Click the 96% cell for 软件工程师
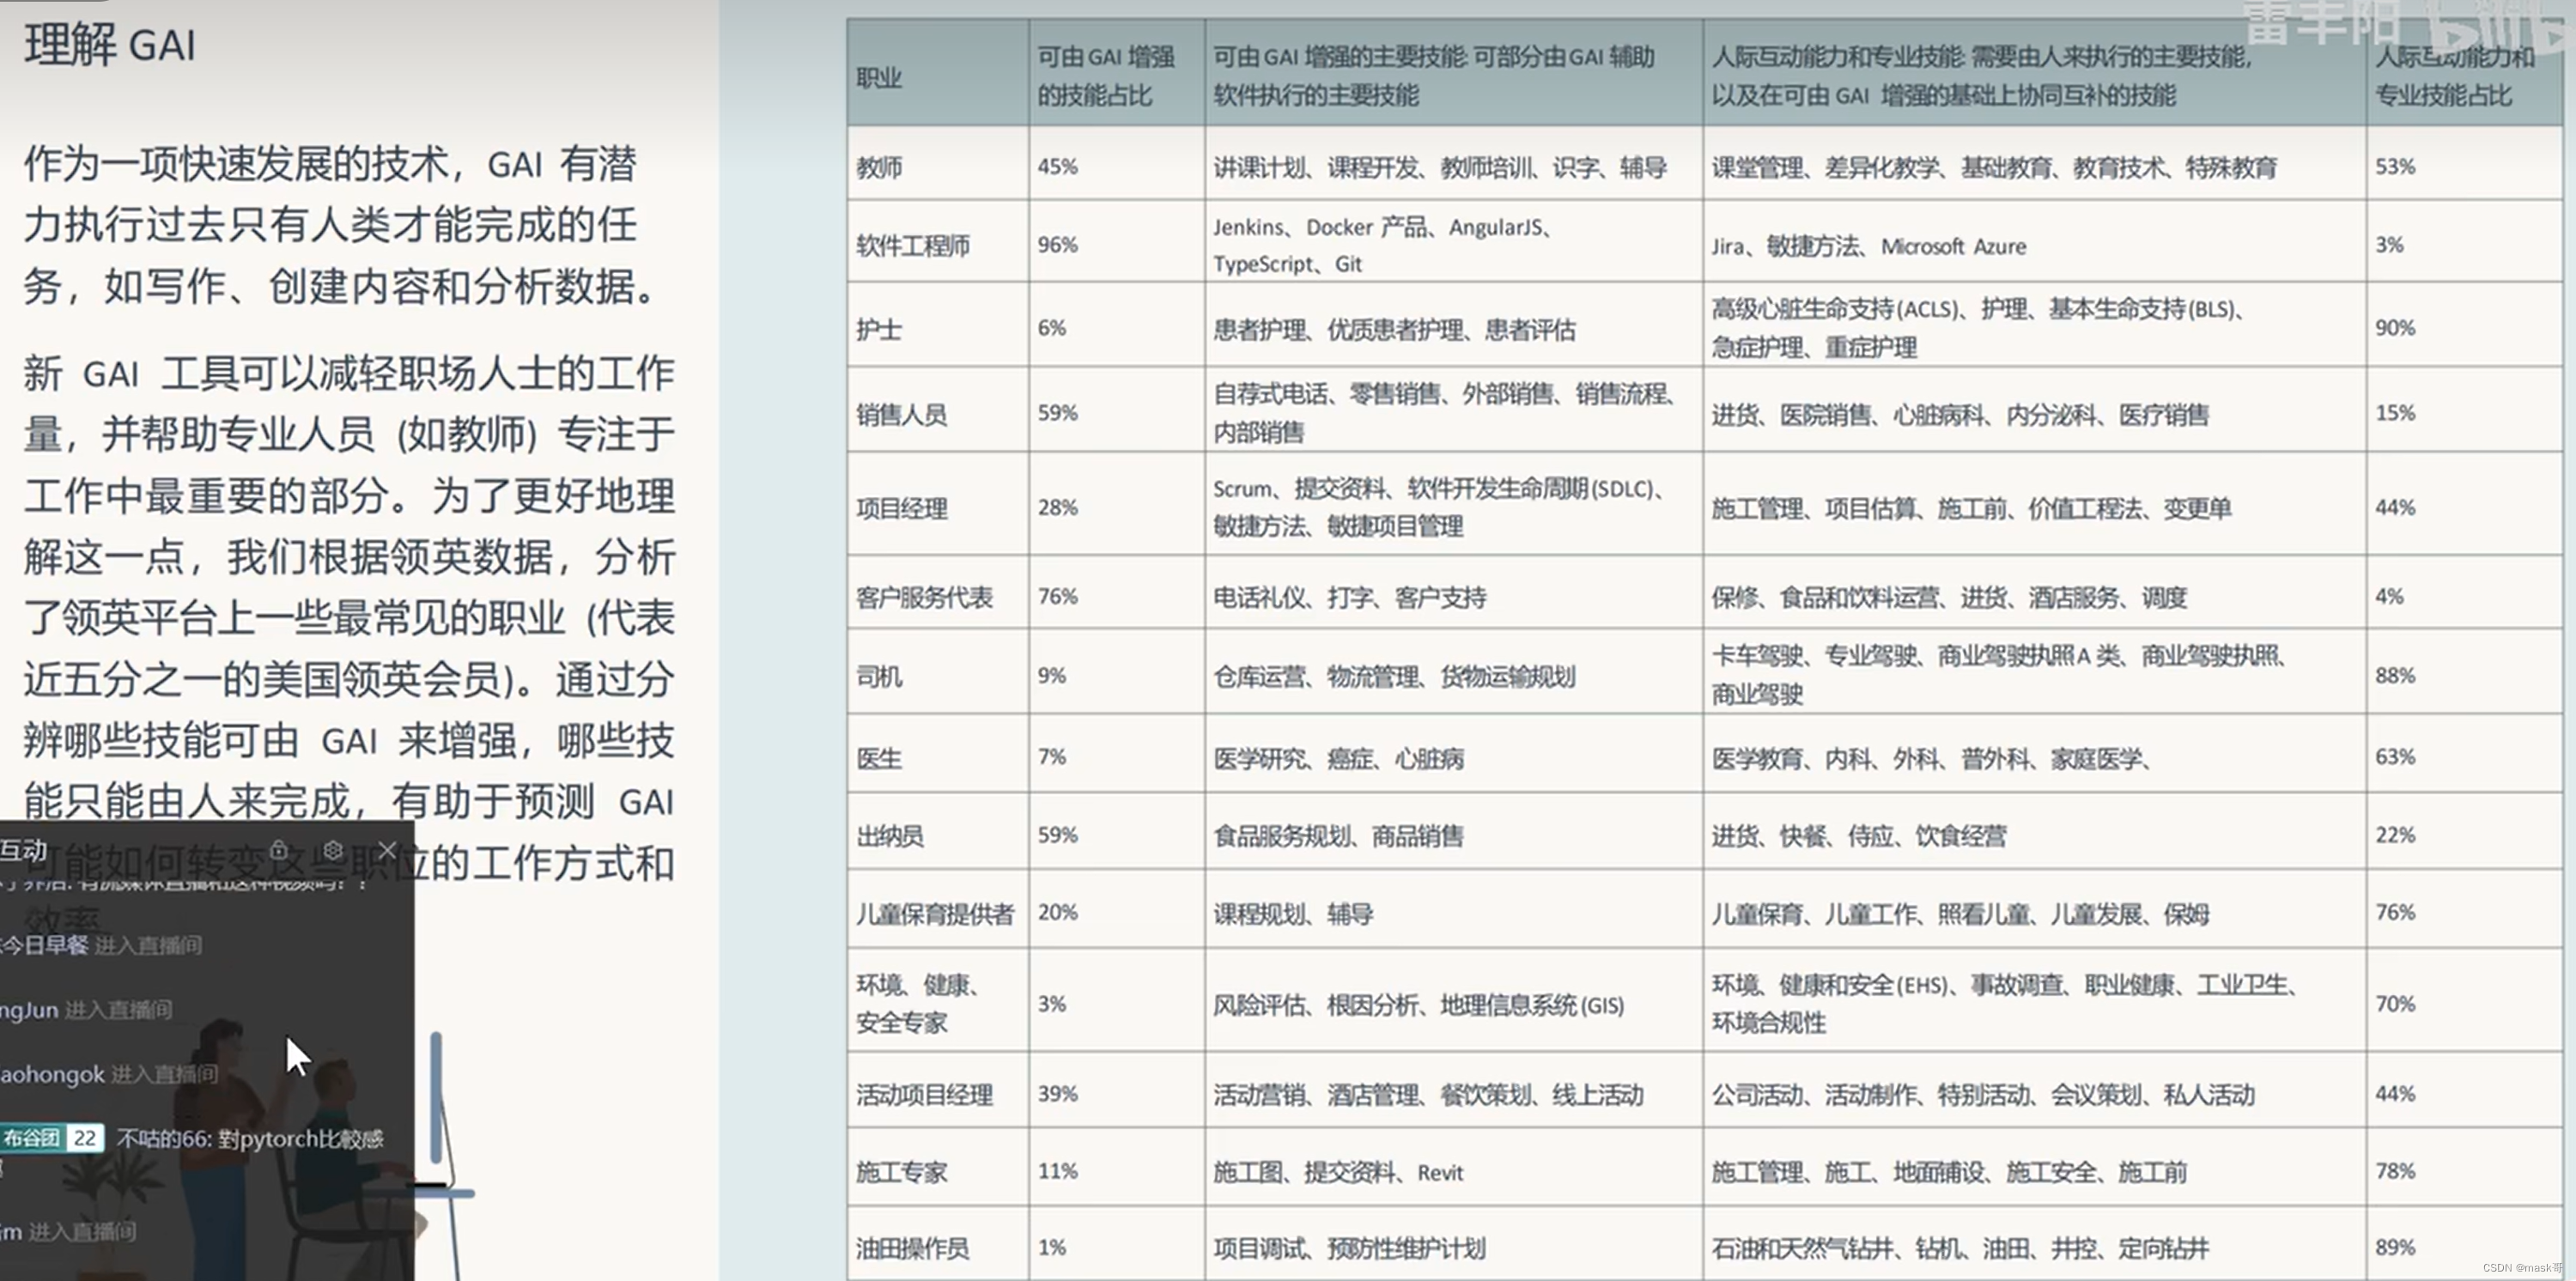The height and width of the screenshot is (1281, 2576). pyautogui.click(x=1057, y=245)
